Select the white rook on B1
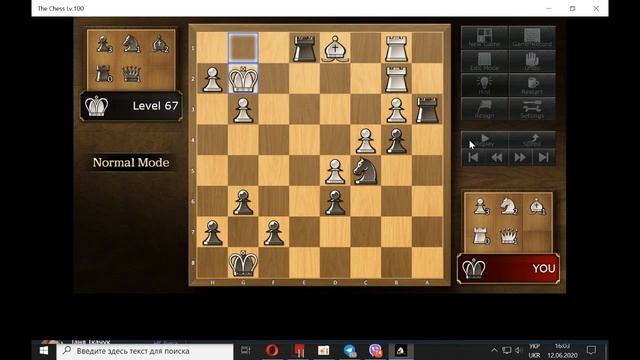640x360 pixels. (396, 48)
